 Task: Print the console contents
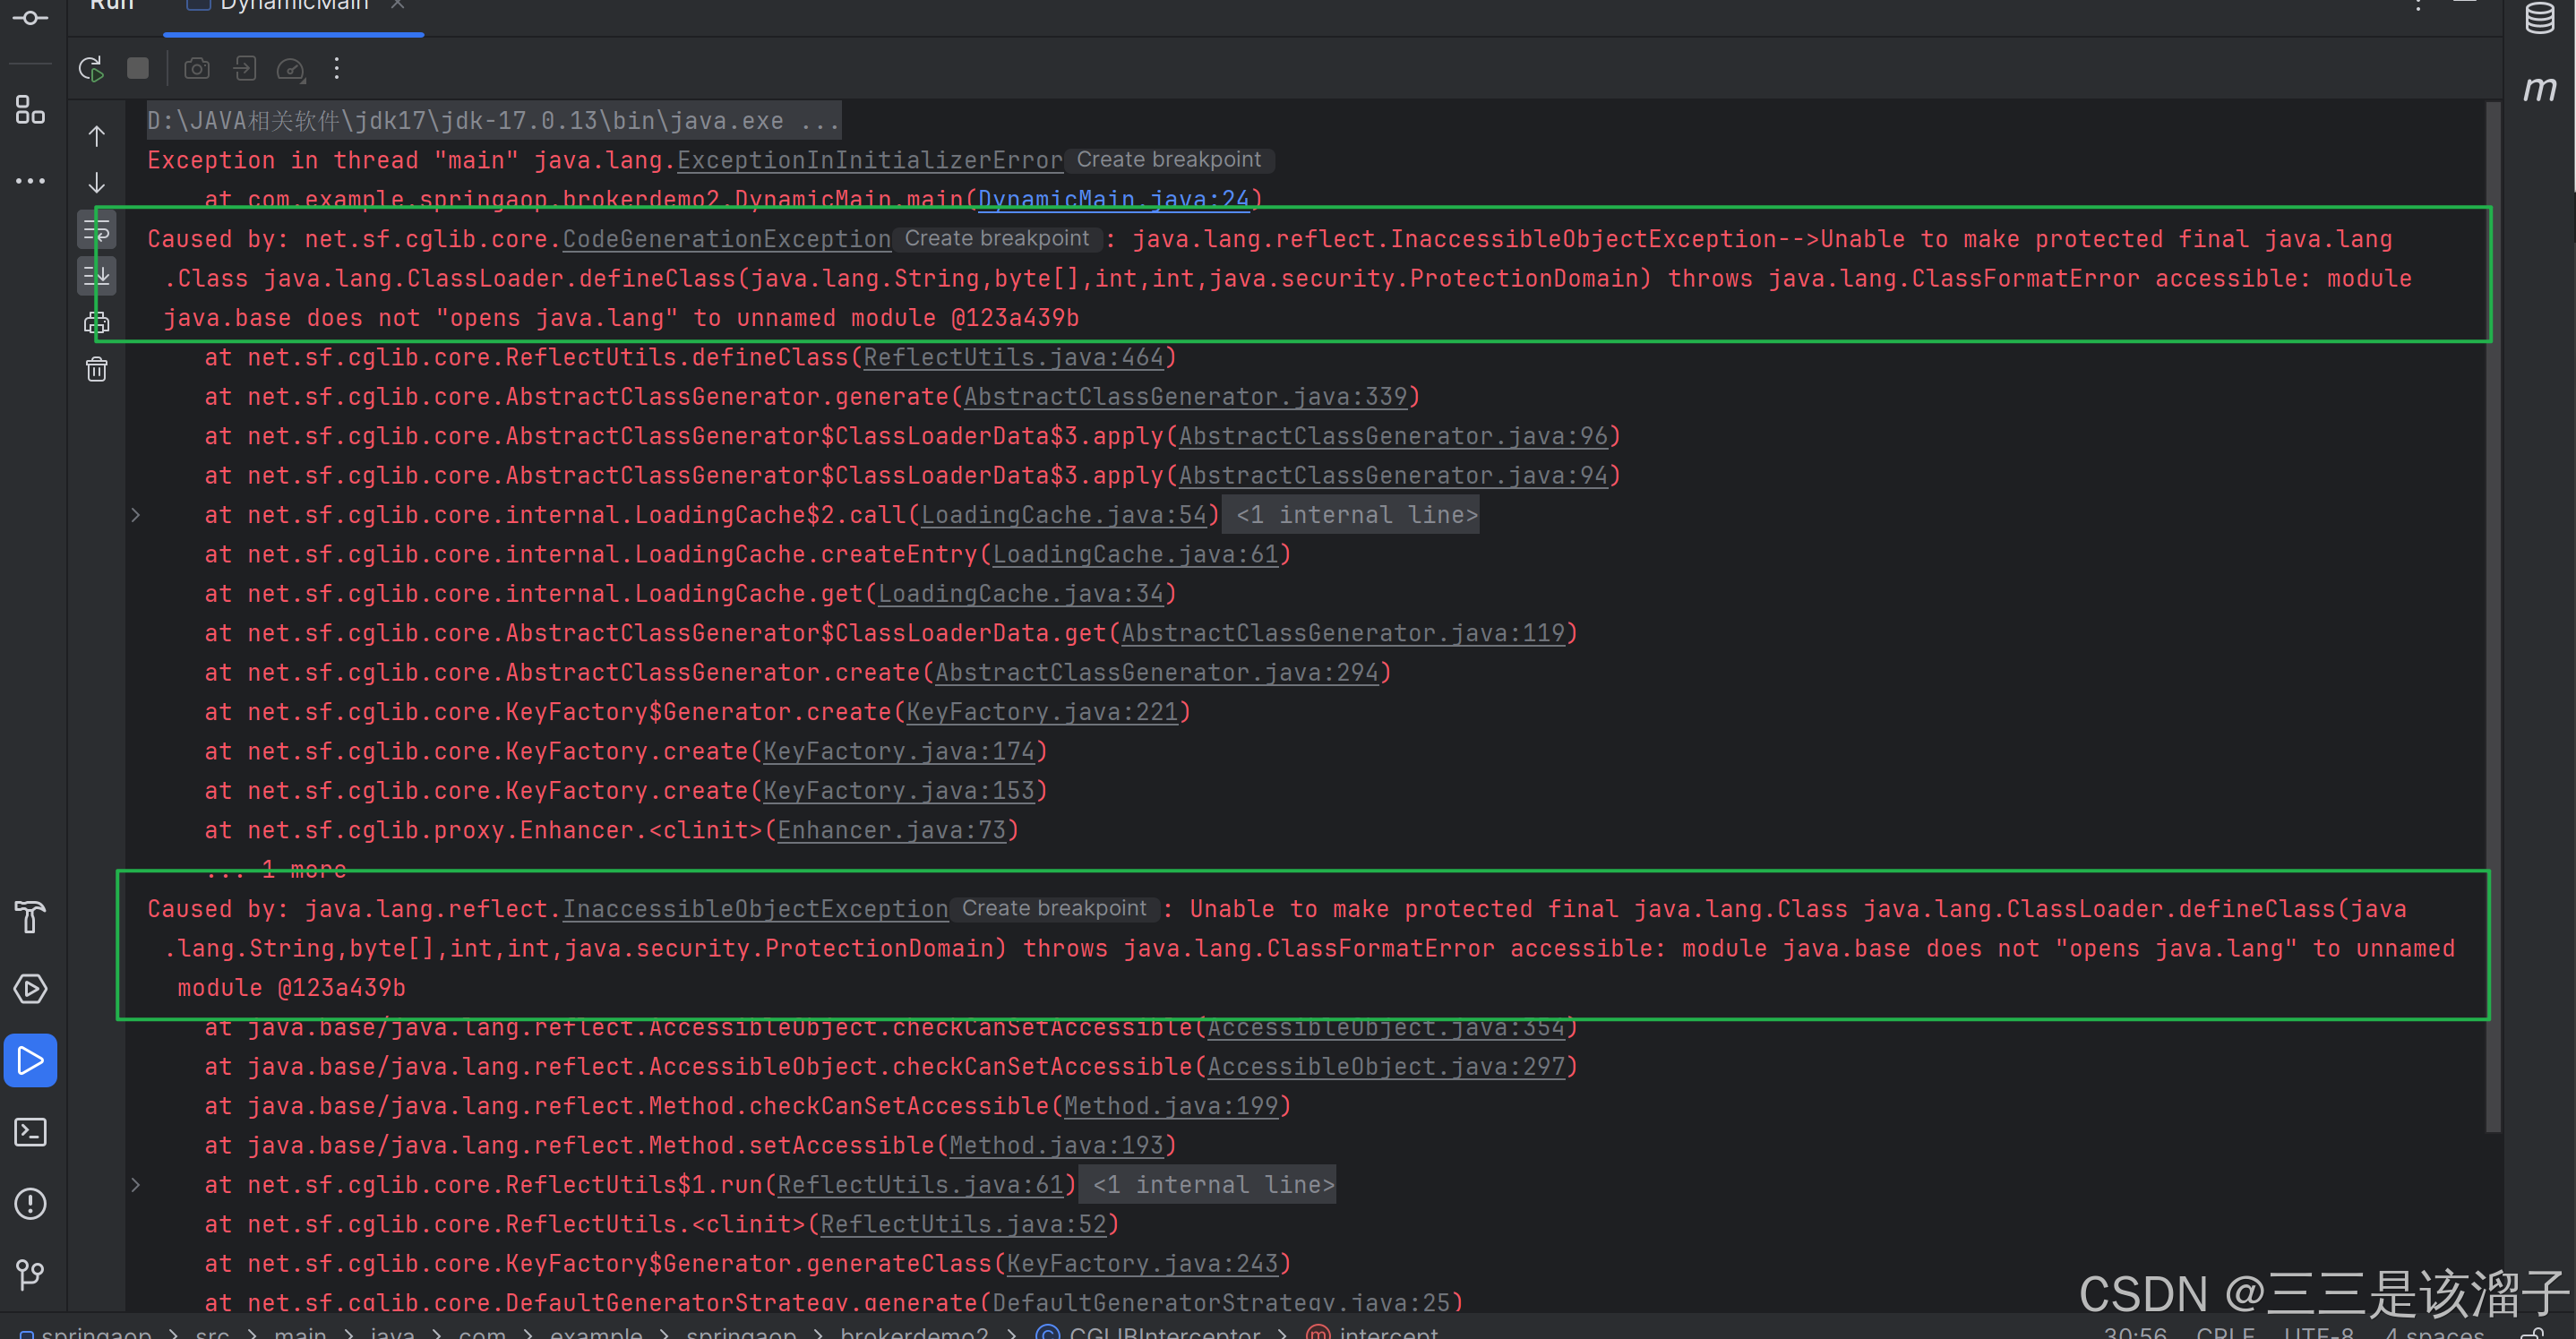coord(96,321)
